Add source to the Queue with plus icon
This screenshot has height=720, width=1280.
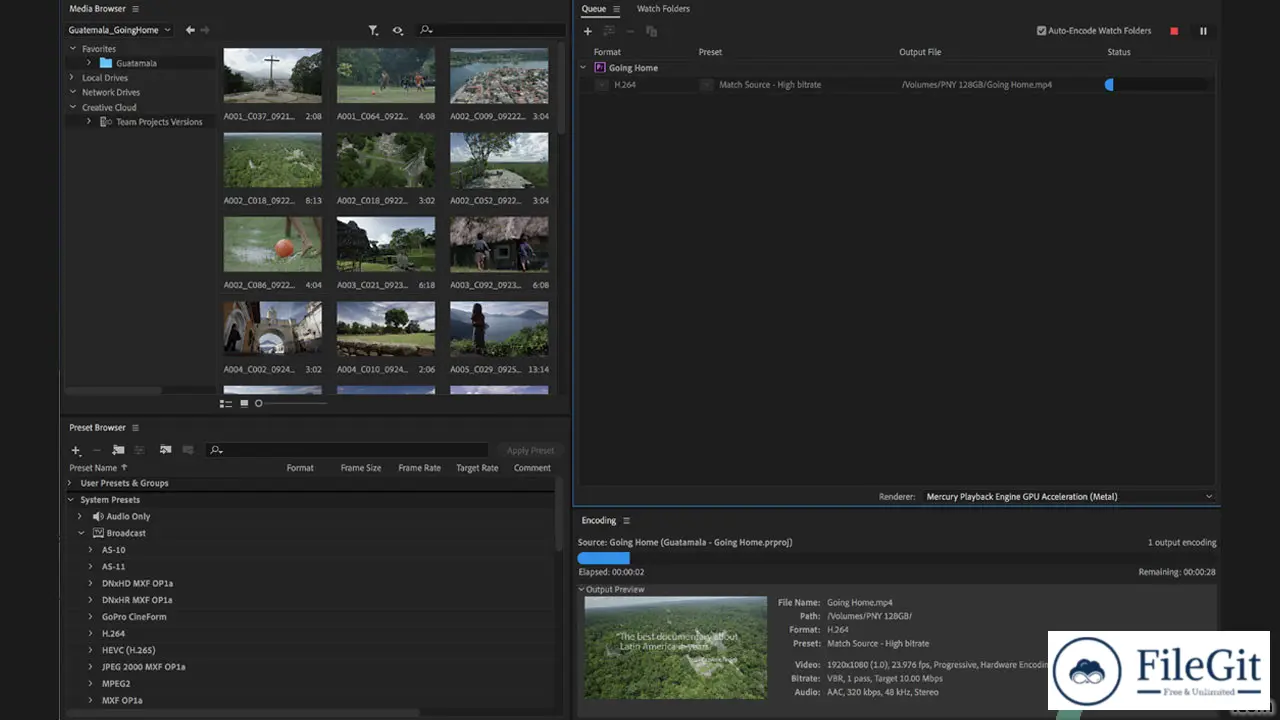588,31
